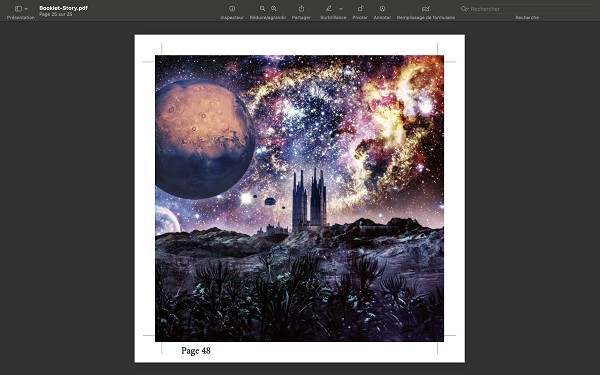Rotate the page with Pivoter
This screenshot has width=600, height=375.
[360, 8]
